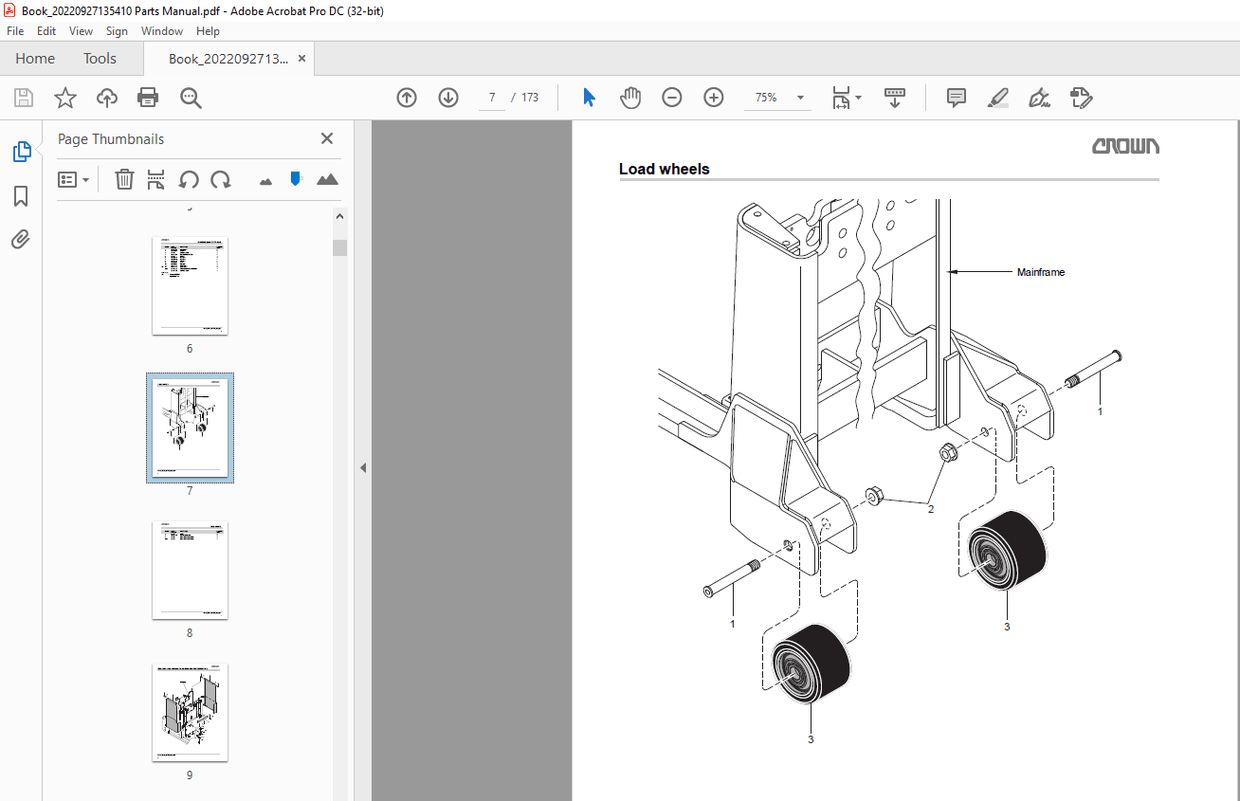Screen dimensions: 1240x801
Task: Switch to the Tools tab
Action: [x=99, y=58]
